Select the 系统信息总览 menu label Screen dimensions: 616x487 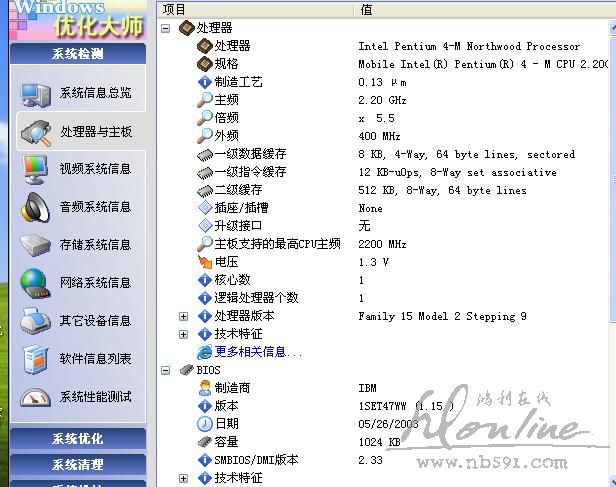95,93
